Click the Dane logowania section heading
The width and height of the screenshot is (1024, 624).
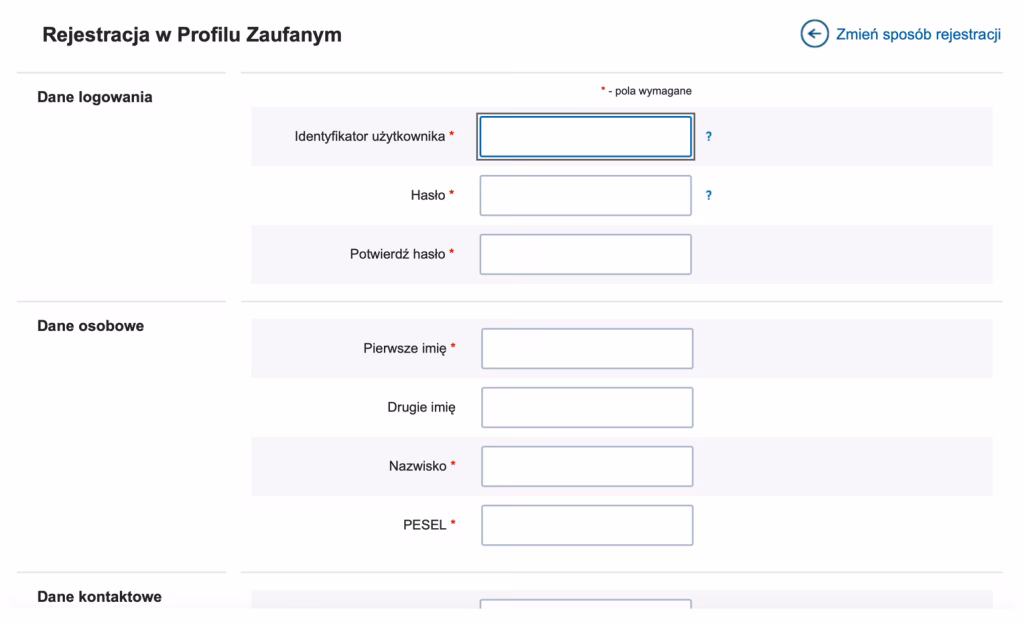[96, 97]
